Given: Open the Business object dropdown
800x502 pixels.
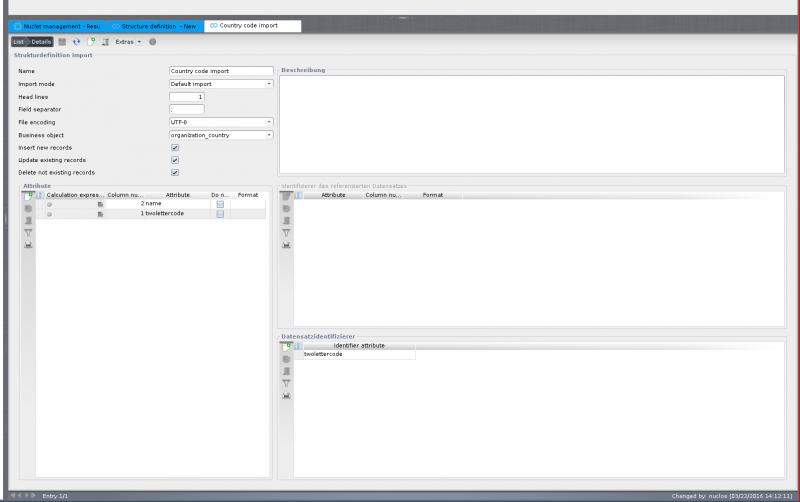Looking at the screenshot, I should (269, 135).
